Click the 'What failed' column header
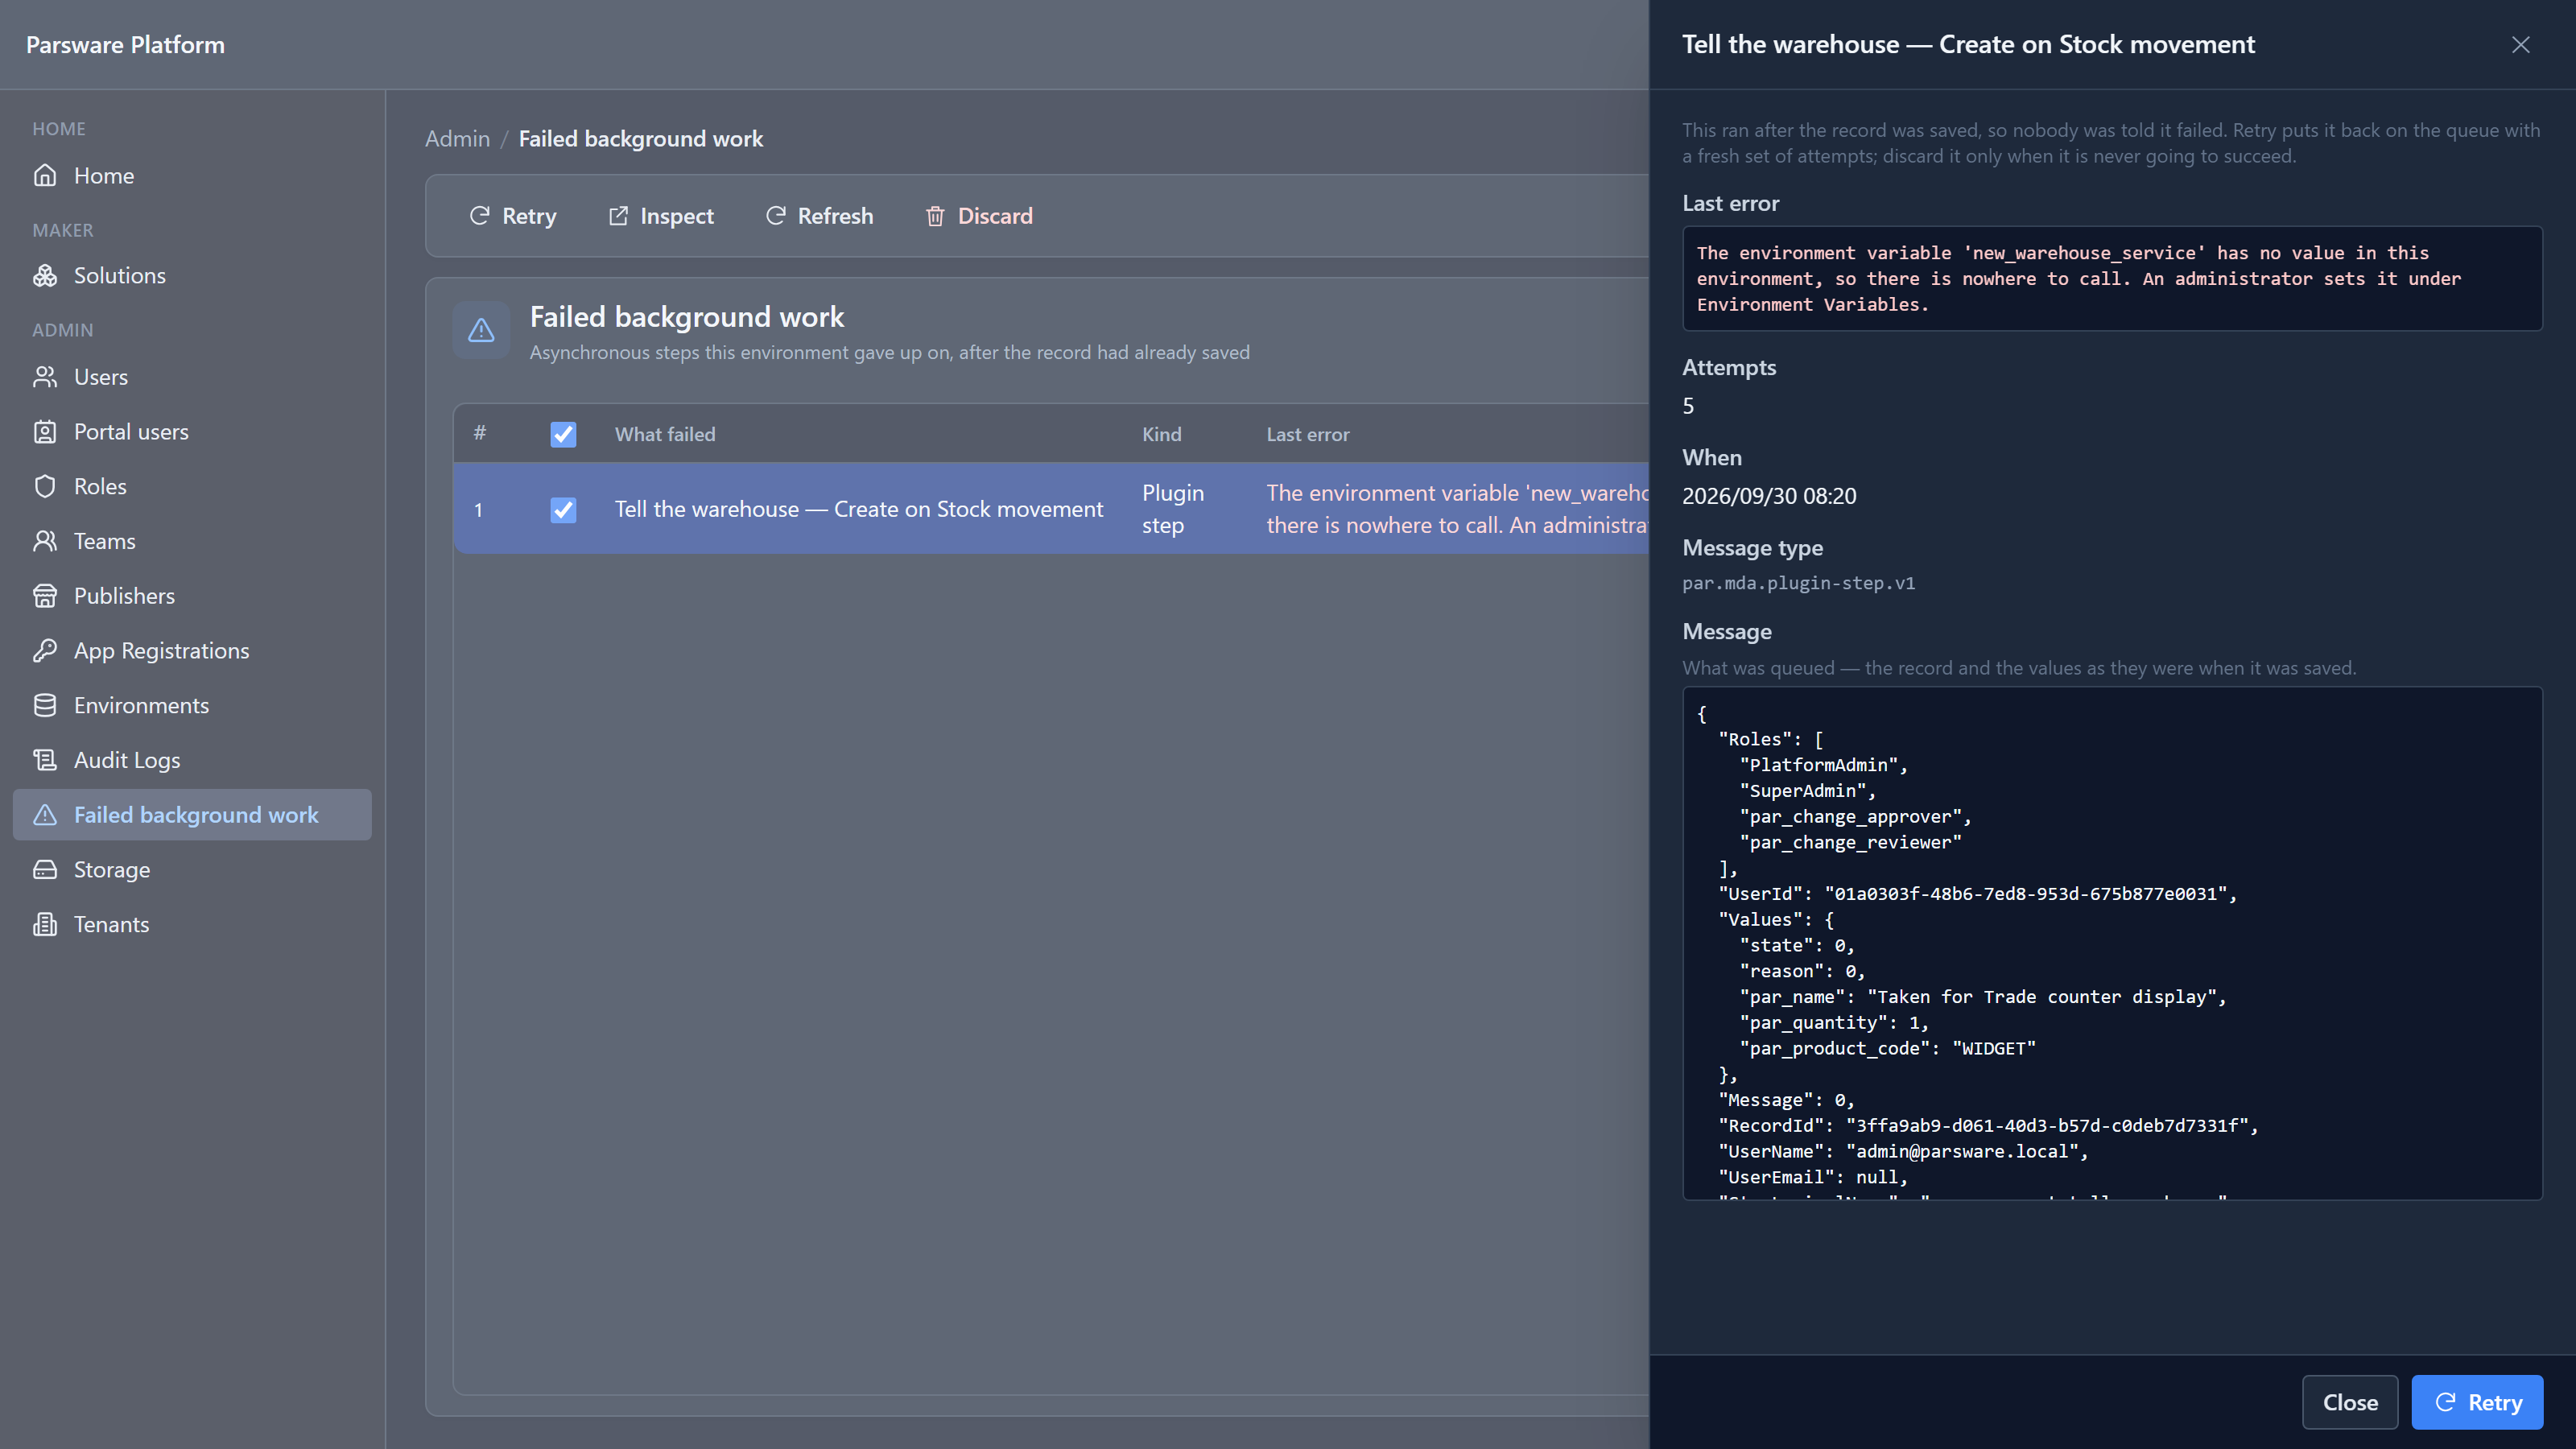Image resolution: width=2576 pixels, height=1449 pixels. tap(665, 434)
